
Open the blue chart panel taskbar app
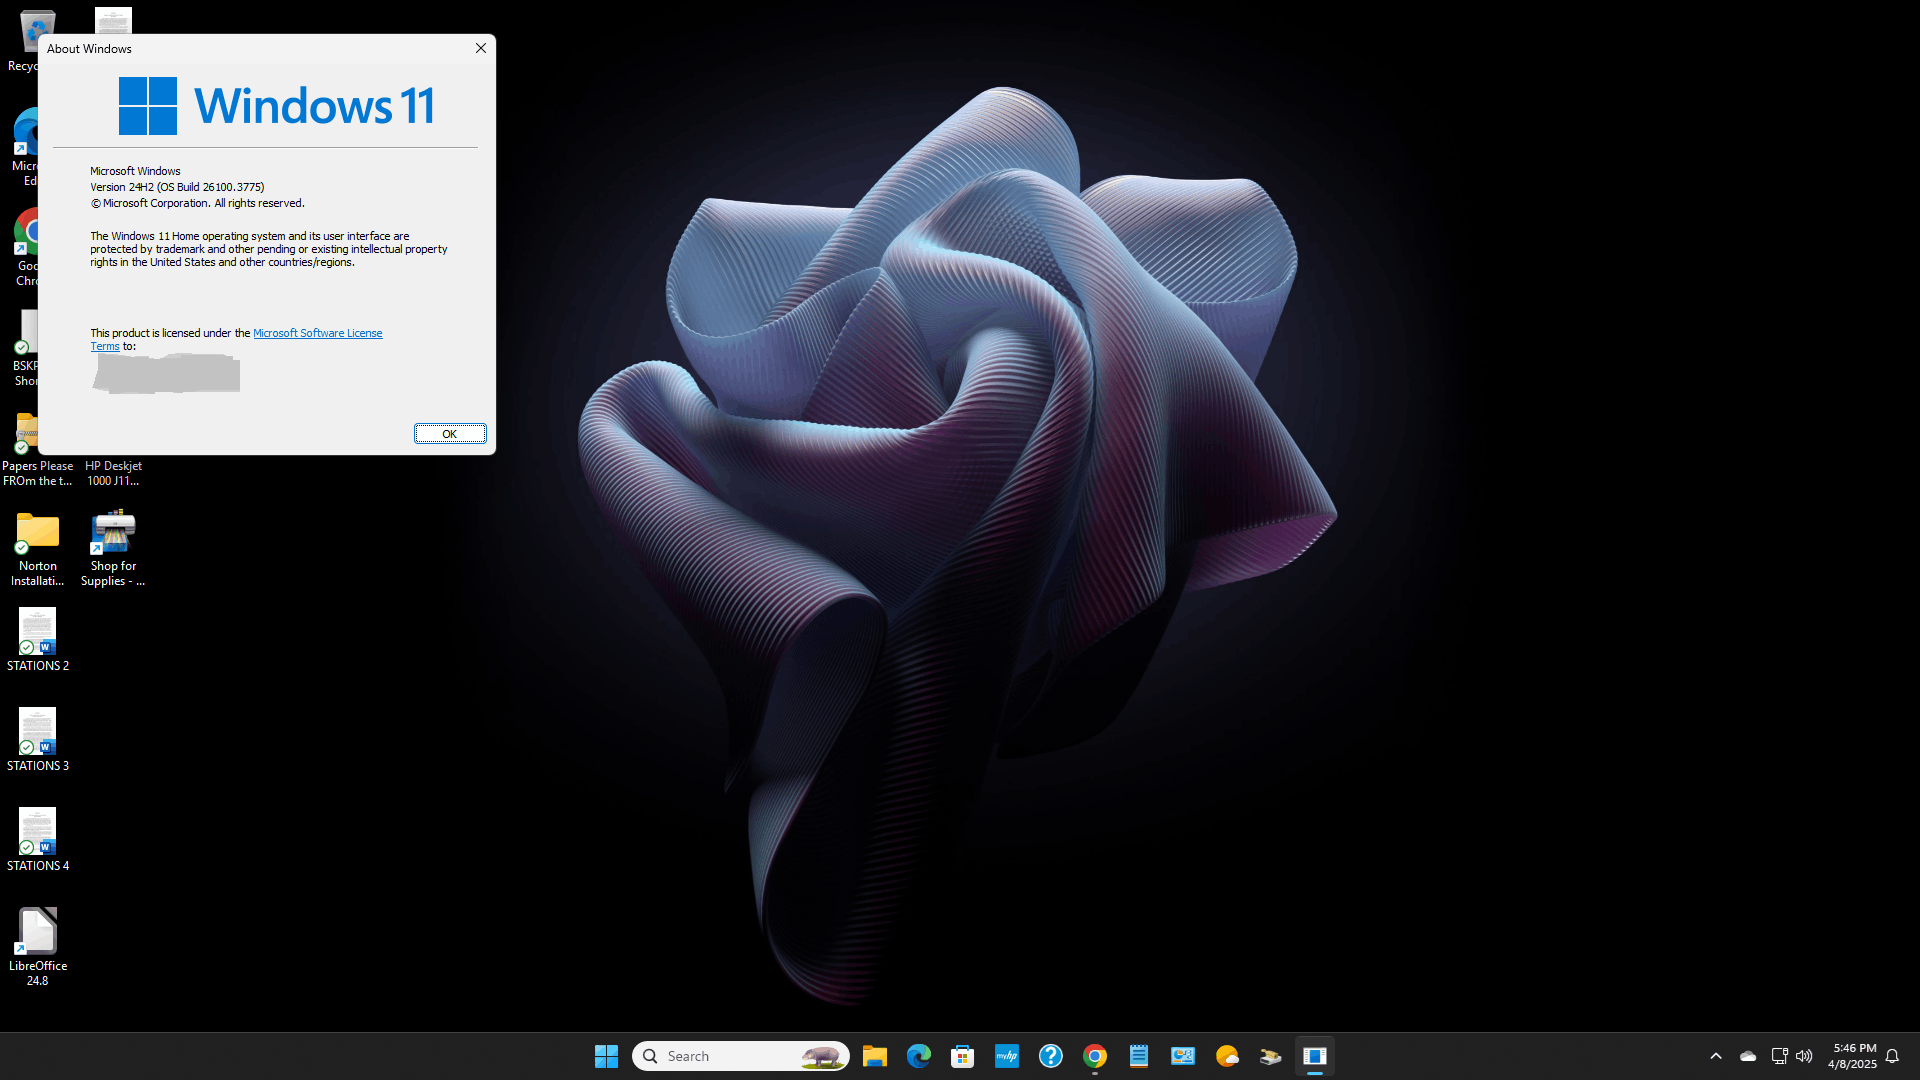1183,1056
